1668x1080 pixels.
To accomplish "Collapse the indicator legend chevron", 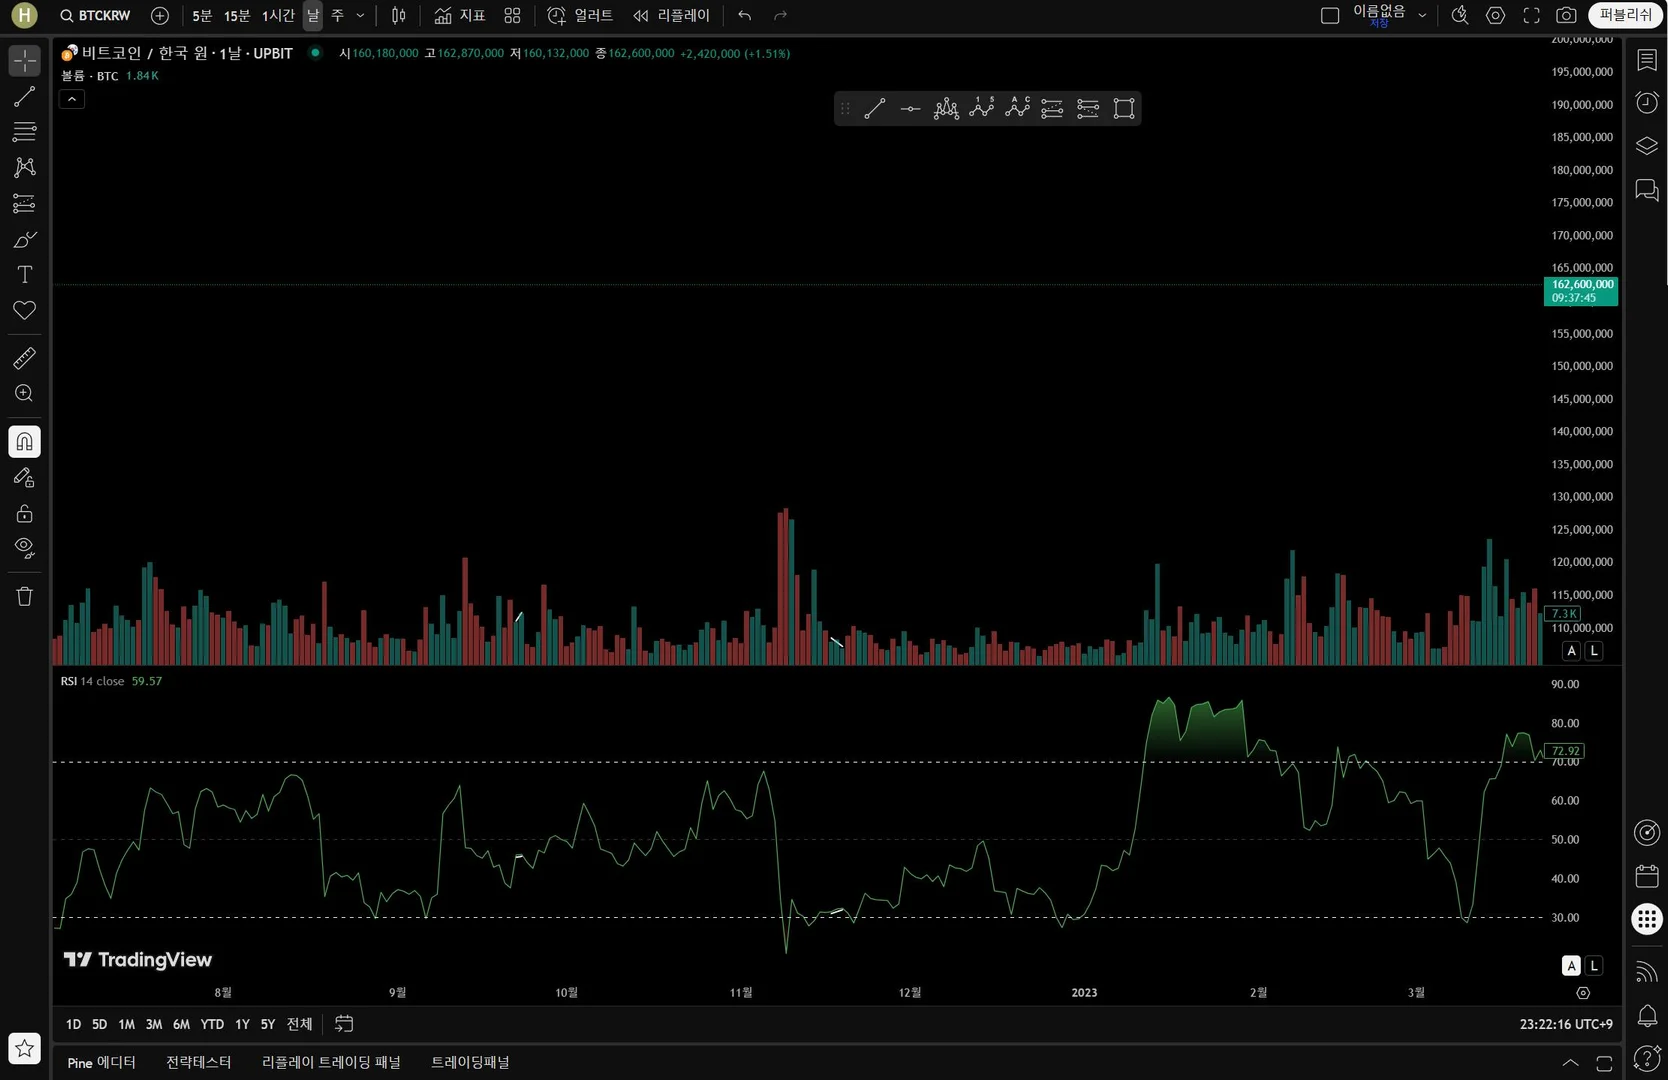I will (x=72, y=99).
